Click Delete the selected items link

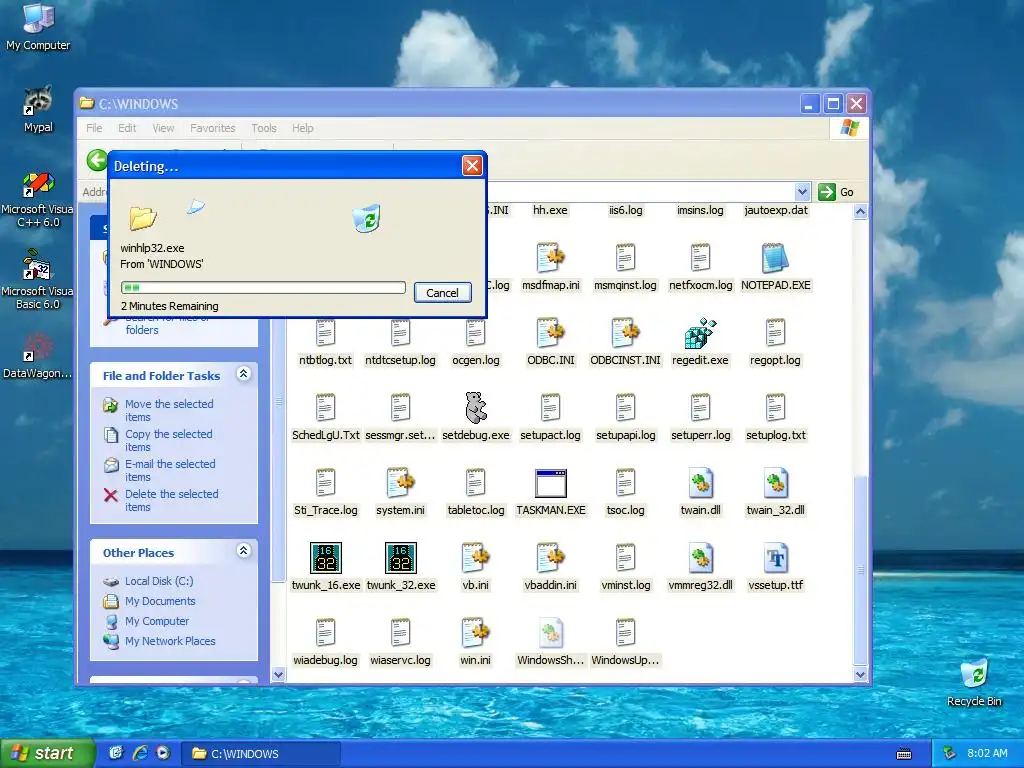[171, 500]
